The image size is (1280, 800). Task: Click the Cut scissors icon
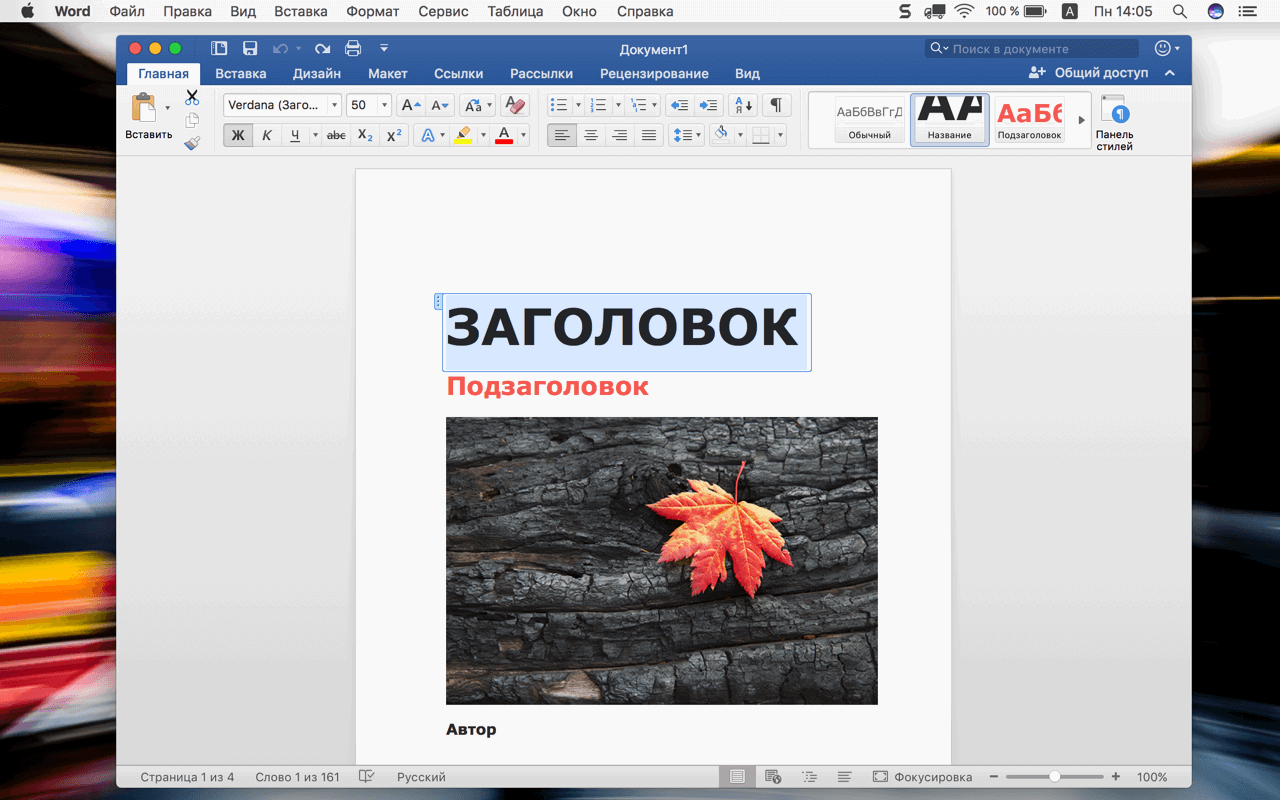pos(192,98)
